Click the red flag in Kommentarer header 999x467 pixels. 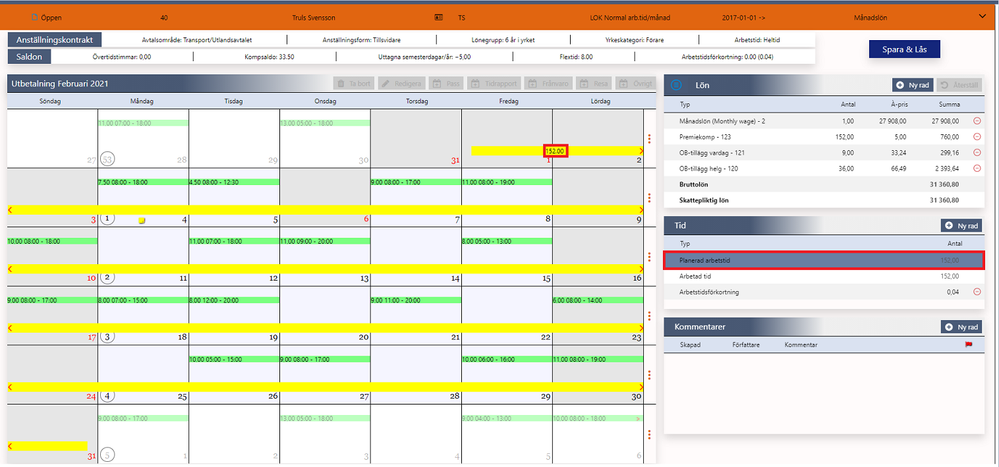click(x=970, y=345)
